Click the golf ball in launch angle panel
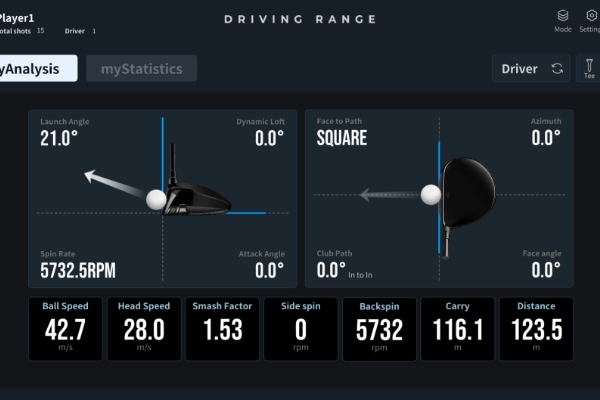Screen dimensions: 600x400 (156, 198)
